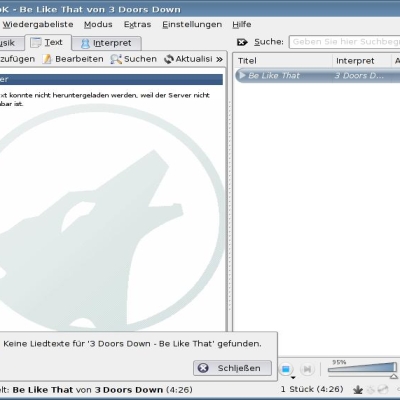Screen dimensions: 400x400
Task: Click the play indicator on the playlist row
Action: coord(242,76)
